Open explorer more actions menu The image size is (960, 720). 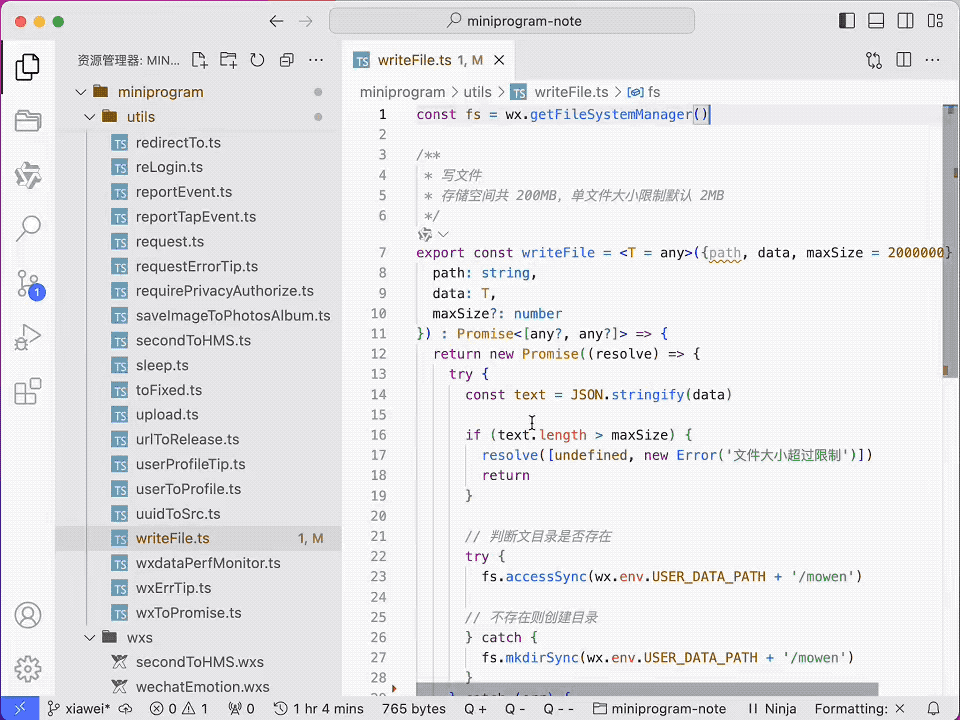(316, 60)
